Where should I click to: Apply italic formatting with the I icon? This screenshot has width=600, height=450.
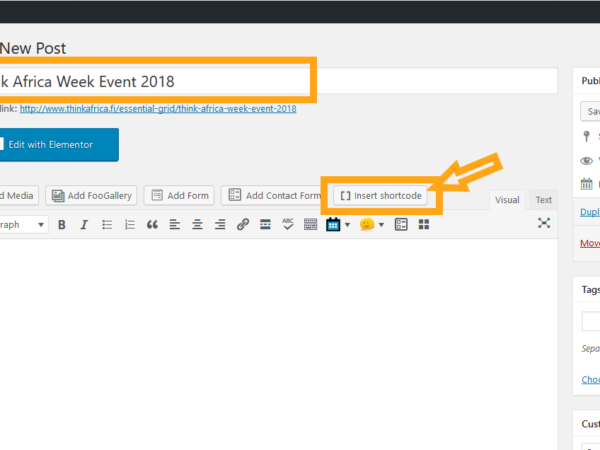[84, 225]
